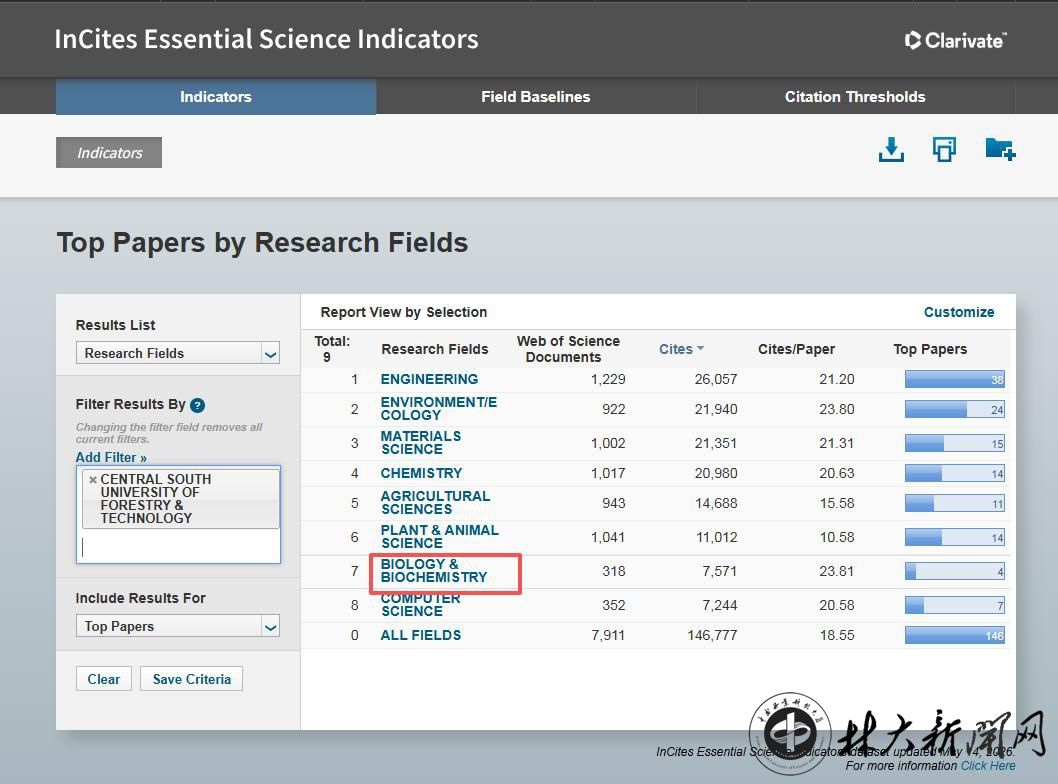The image size is (1058, 784).
Task: Switch to the Indicators tab
Action: pos(216,96)
